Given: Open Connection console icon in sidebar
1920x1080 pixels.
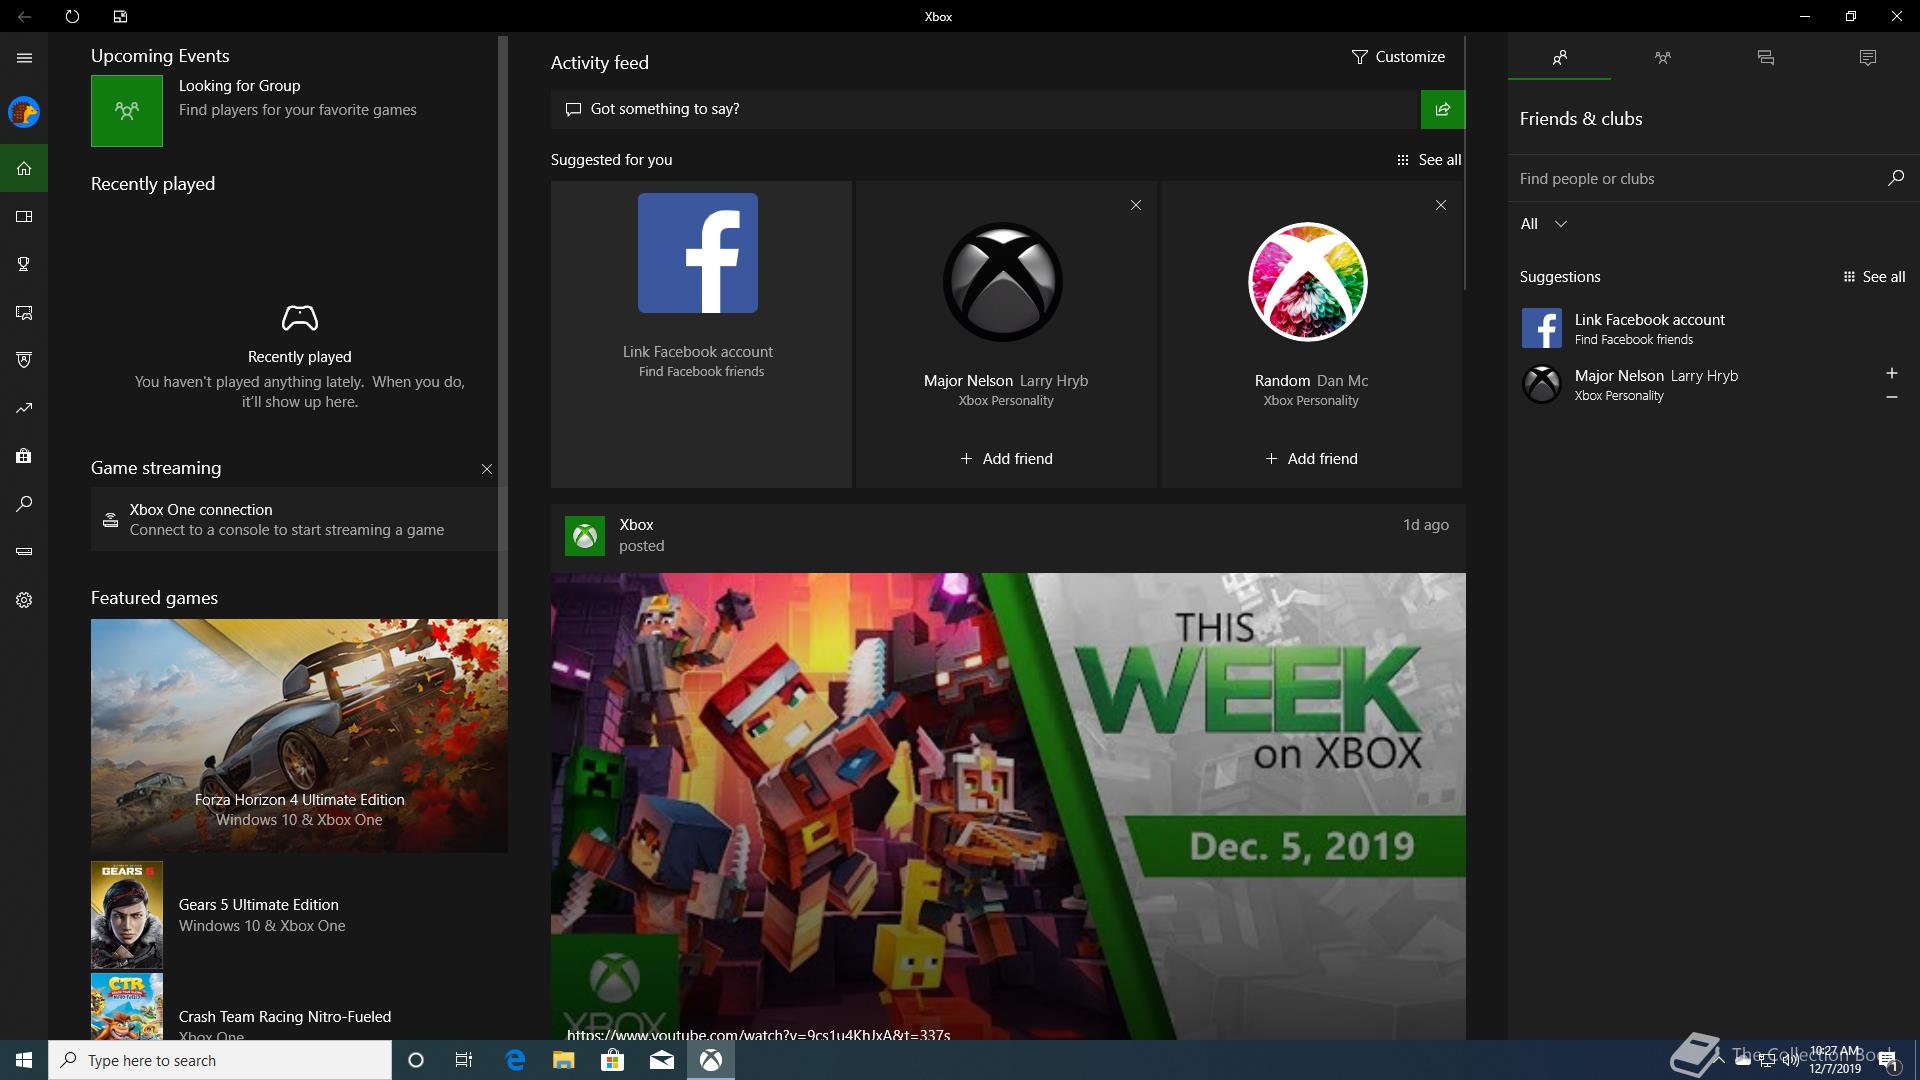Looking at the screenshot, I should click(x=24, y=551).
